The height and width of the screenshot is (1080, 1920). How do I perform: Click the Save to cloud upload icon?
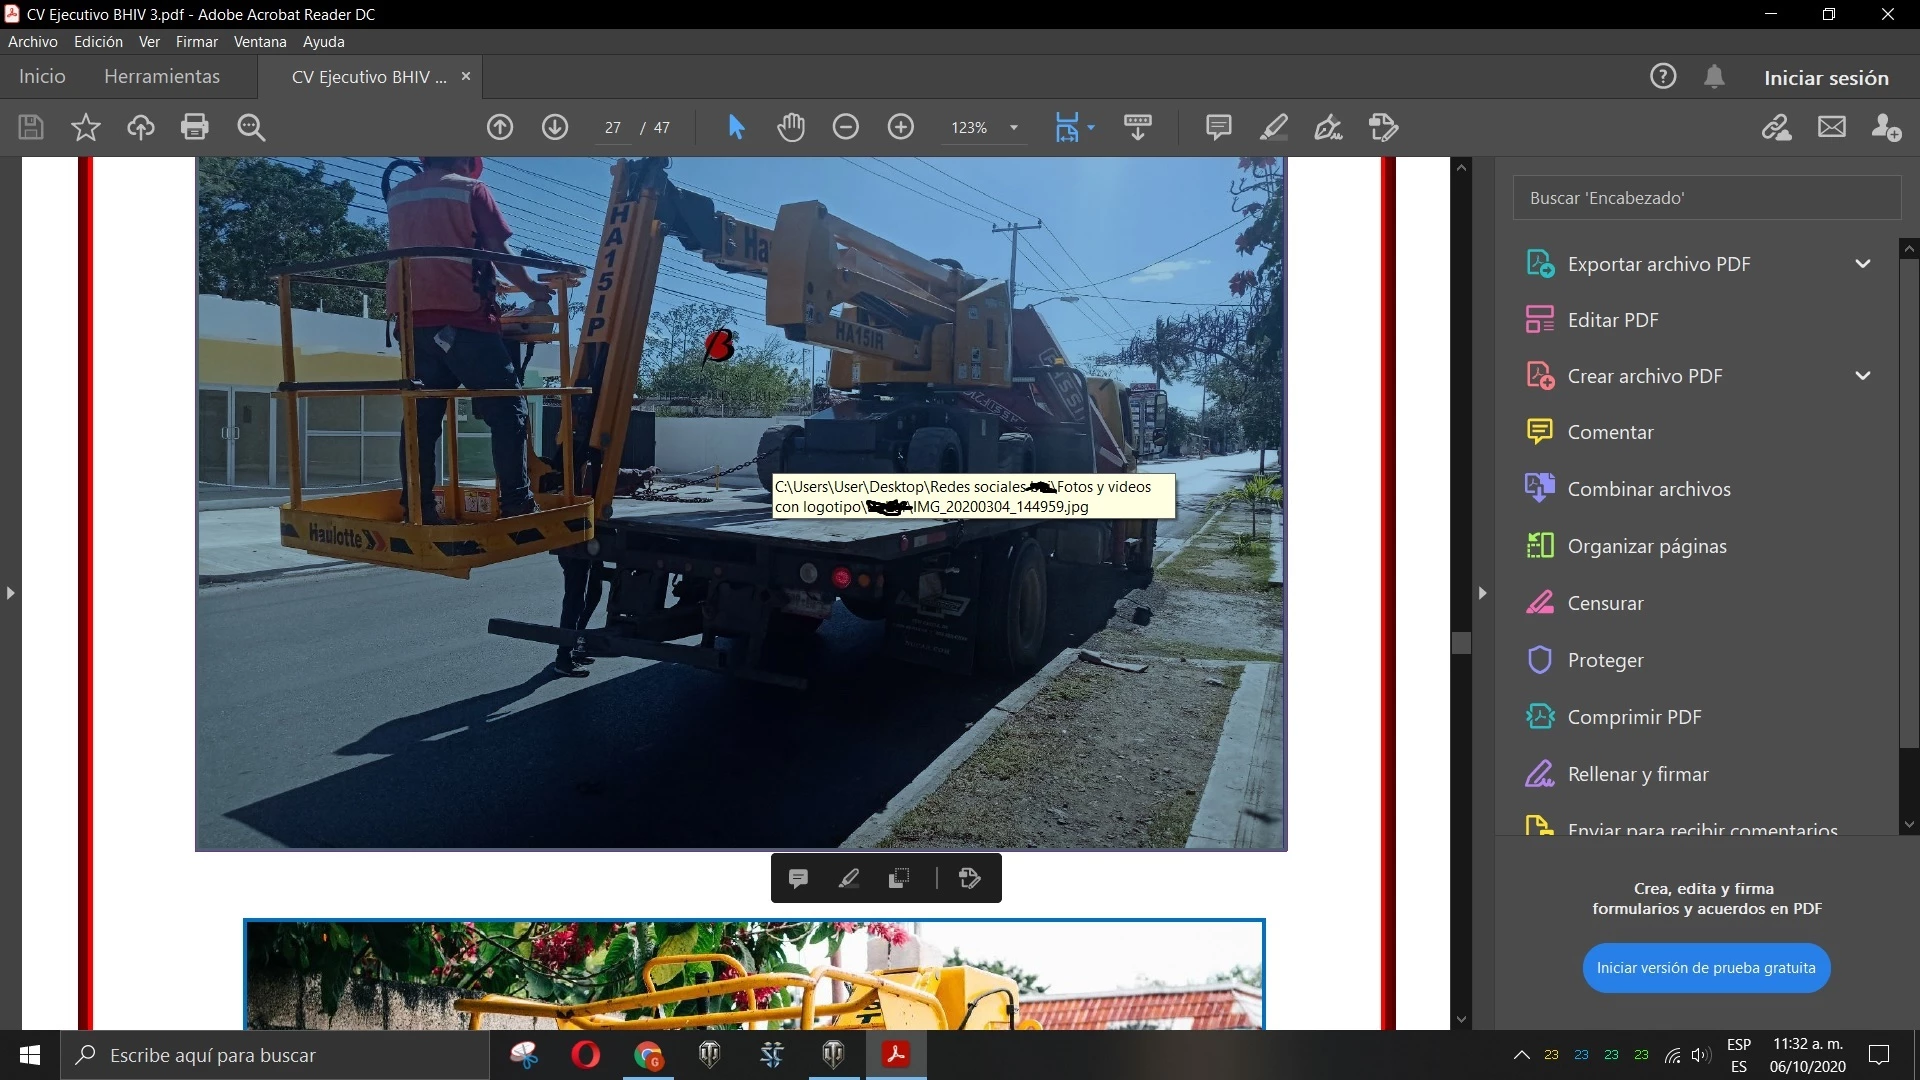point(140,127)
